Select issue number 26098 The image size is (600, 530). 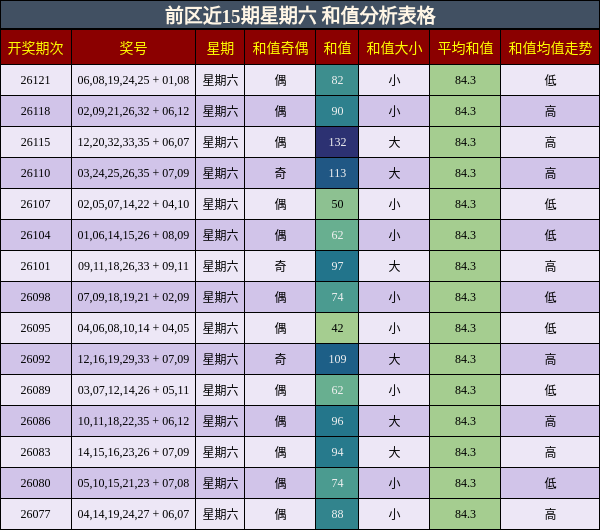coord(36,297)
